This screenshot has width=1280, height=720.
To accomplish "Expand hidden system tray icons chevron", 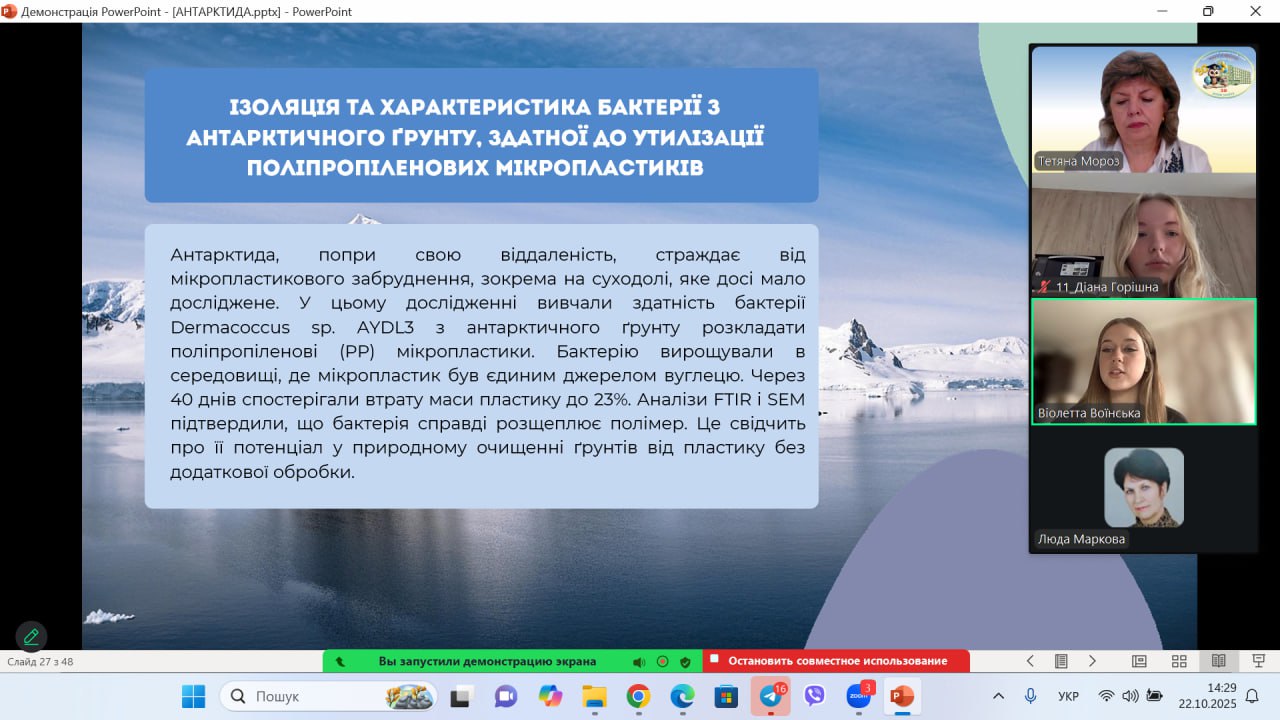I will [998, 696].
